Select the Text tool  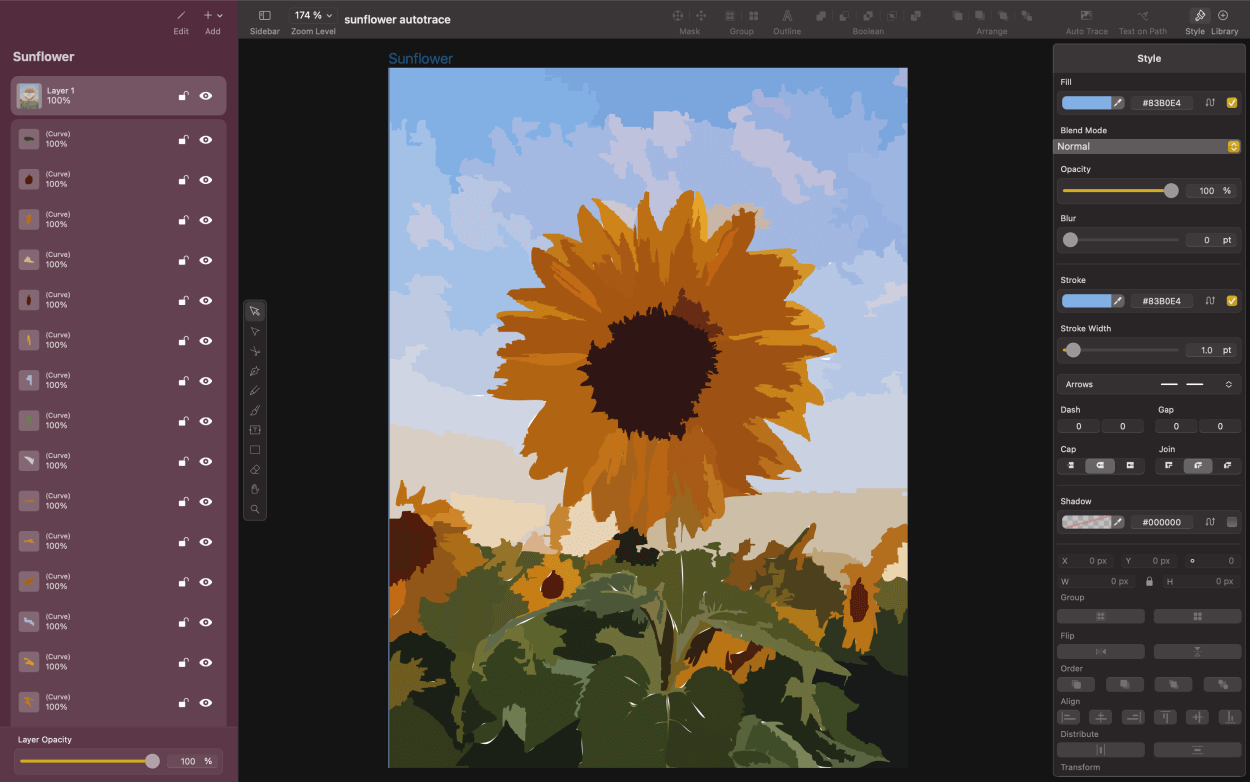click(255, 430)
